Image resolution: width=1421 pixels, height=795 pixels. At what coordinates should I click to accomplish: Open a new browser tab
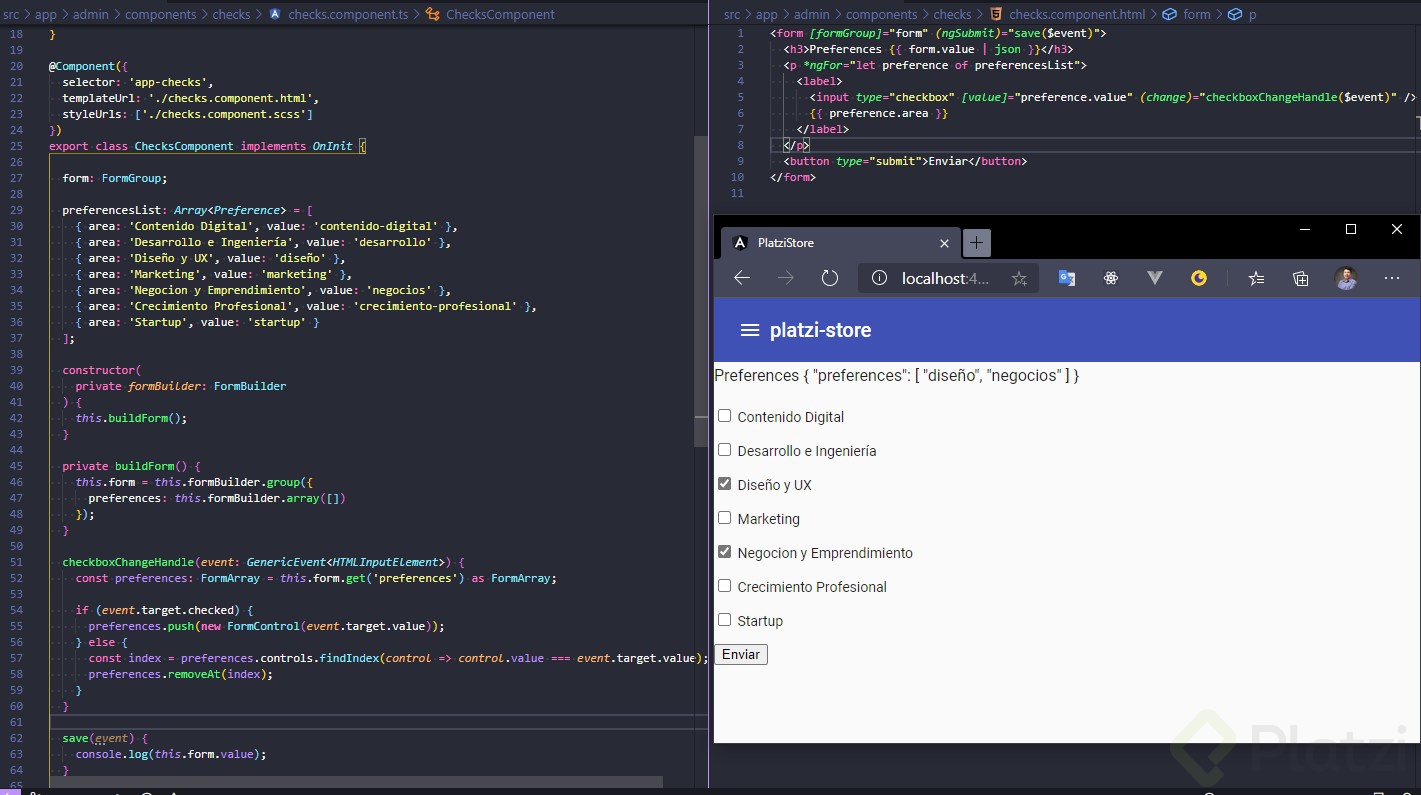pos(977,243)
